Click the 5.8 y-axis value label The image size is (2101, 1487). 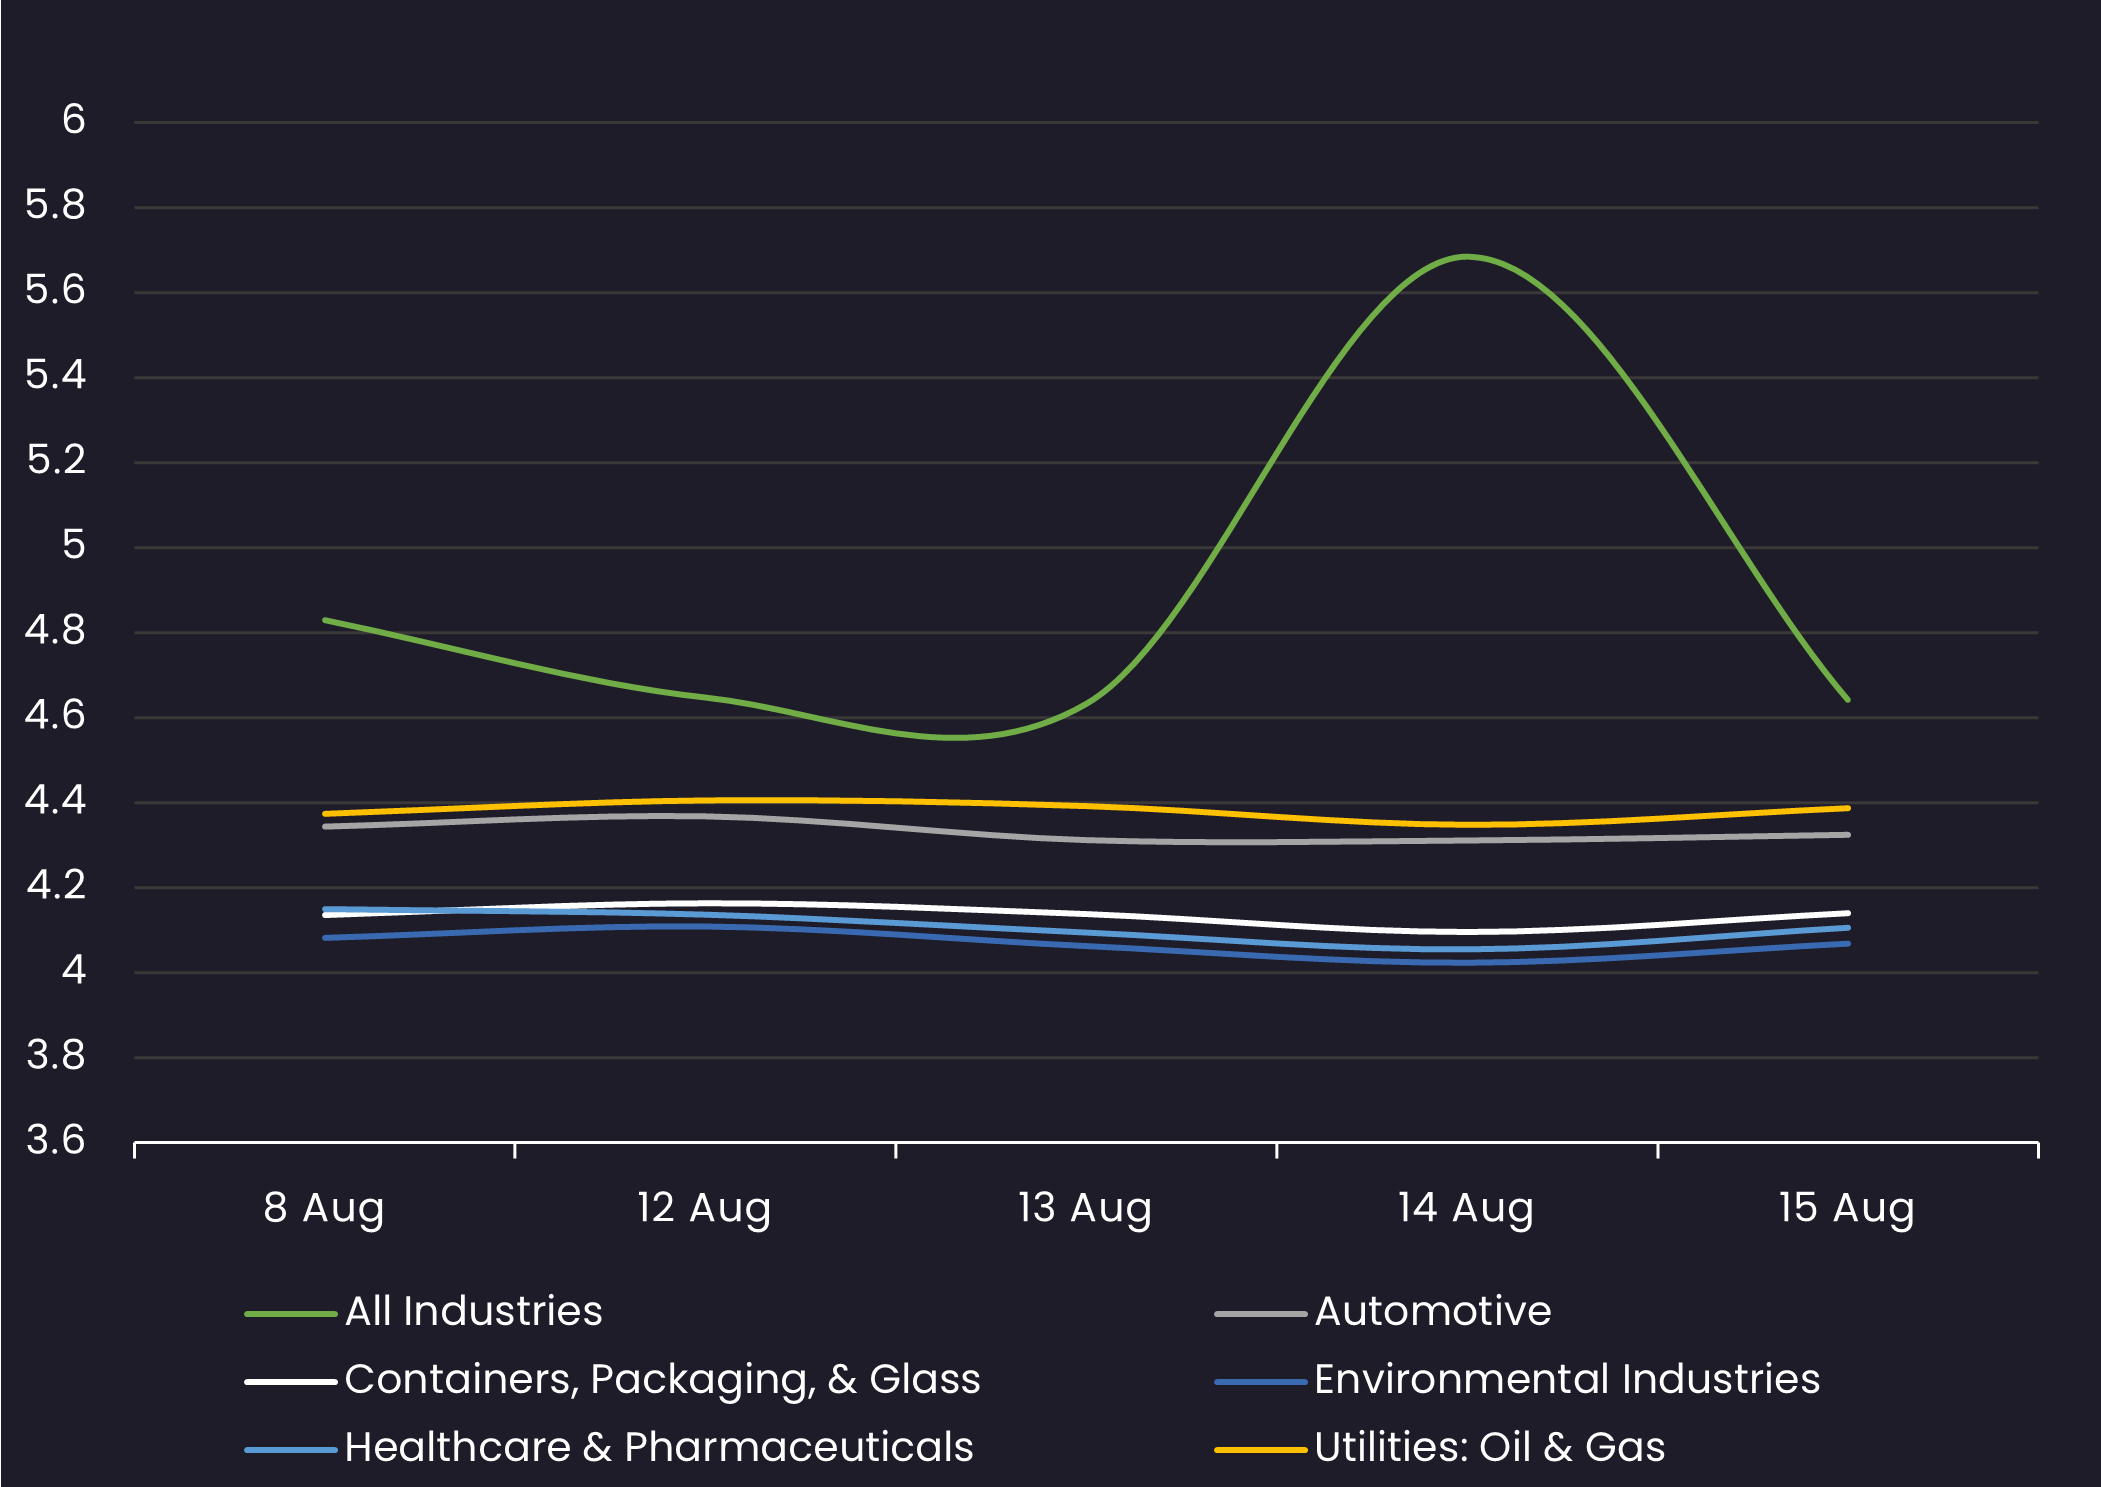(56, 205)
